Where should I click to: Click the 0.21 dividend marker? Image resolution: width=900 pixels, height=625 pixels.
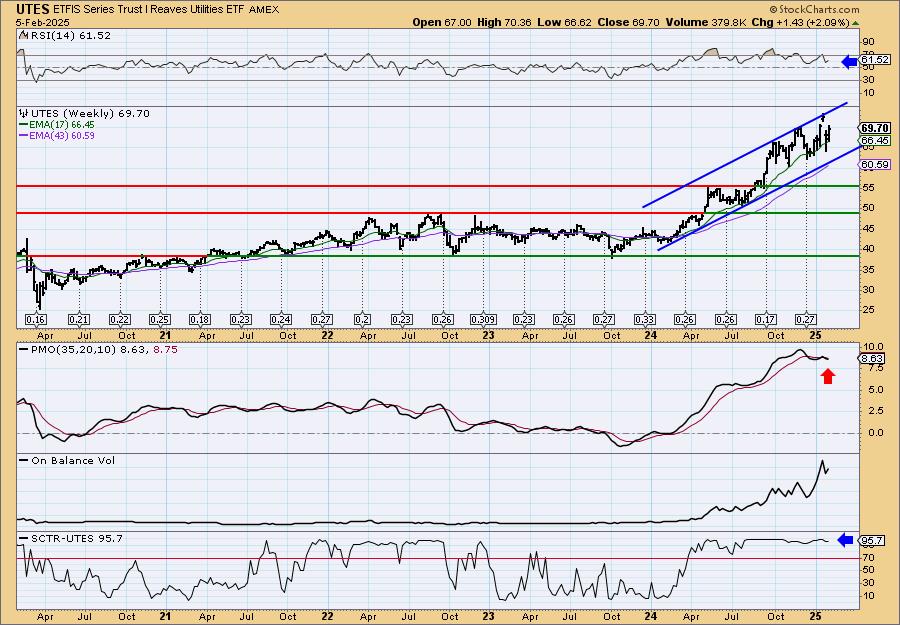click(79, 320)
